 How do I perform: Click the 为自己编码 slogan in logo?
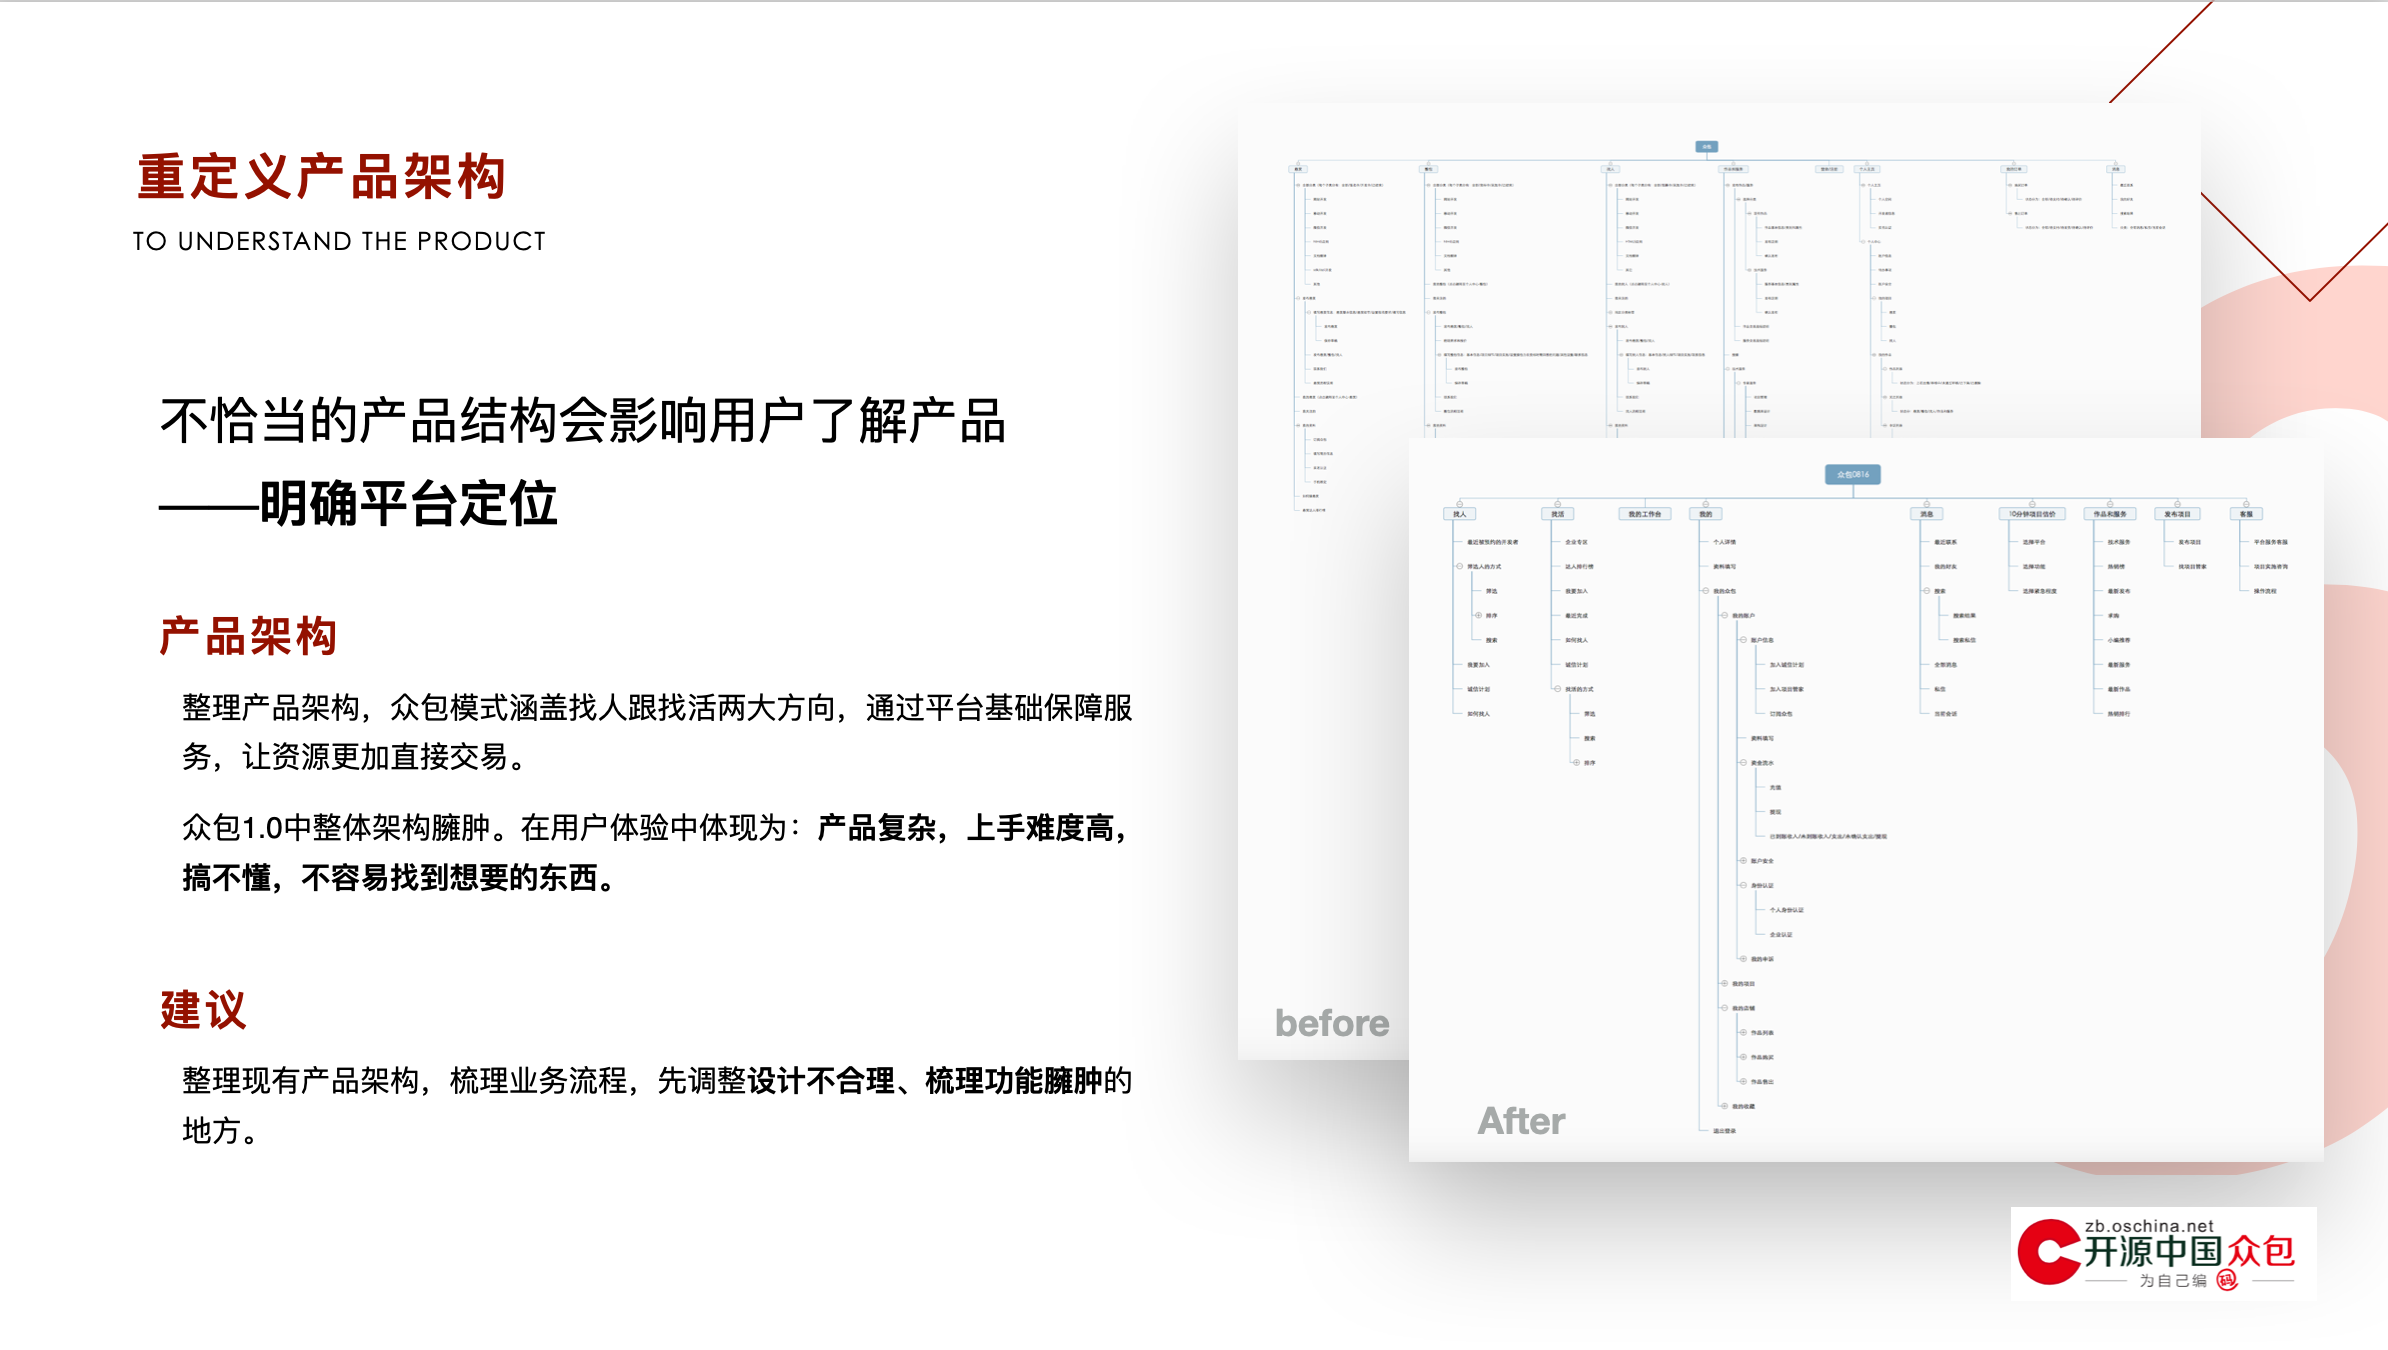(x=2188, y=1280)
